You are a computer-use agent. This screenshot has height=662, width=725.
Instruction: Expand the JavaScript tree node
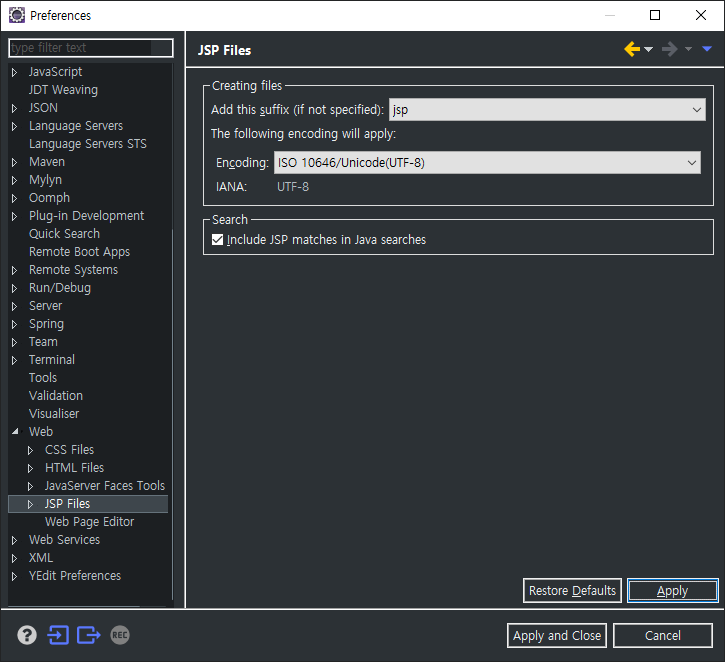point(14,72)
